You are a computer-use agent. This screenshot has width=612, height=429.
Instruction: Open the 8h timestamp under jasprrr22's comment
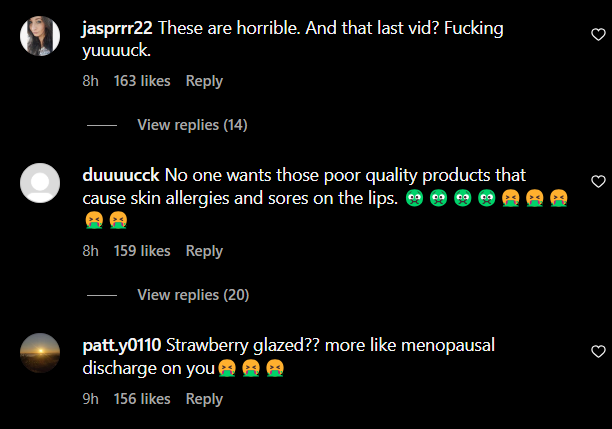pos(91,81)
